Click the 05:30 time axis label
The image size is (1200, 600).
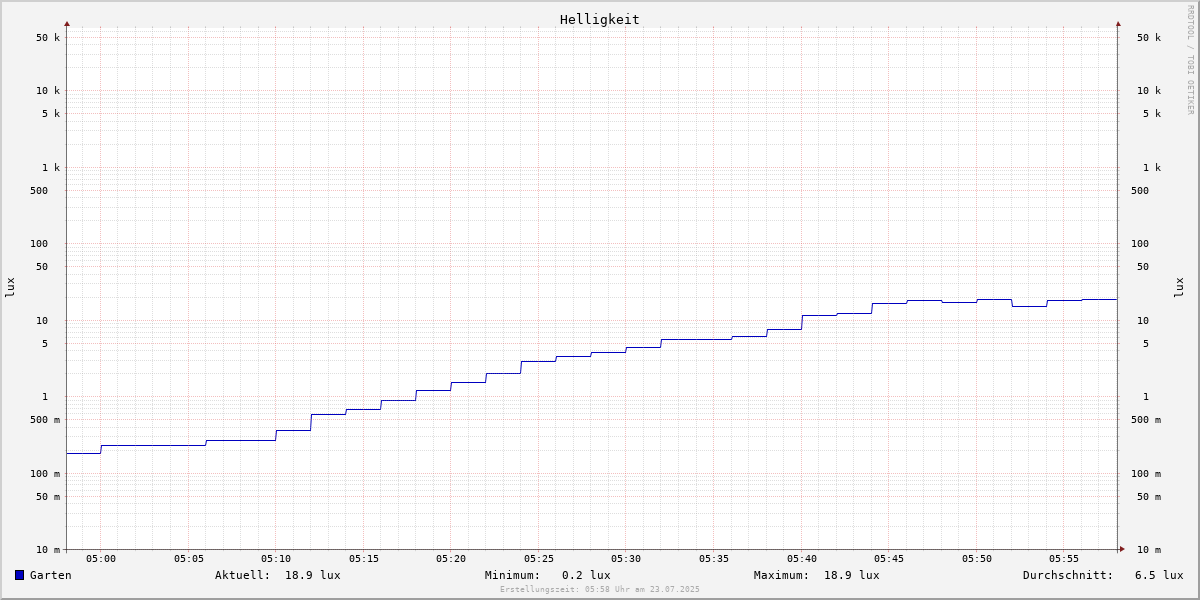[x=626, y=559]
